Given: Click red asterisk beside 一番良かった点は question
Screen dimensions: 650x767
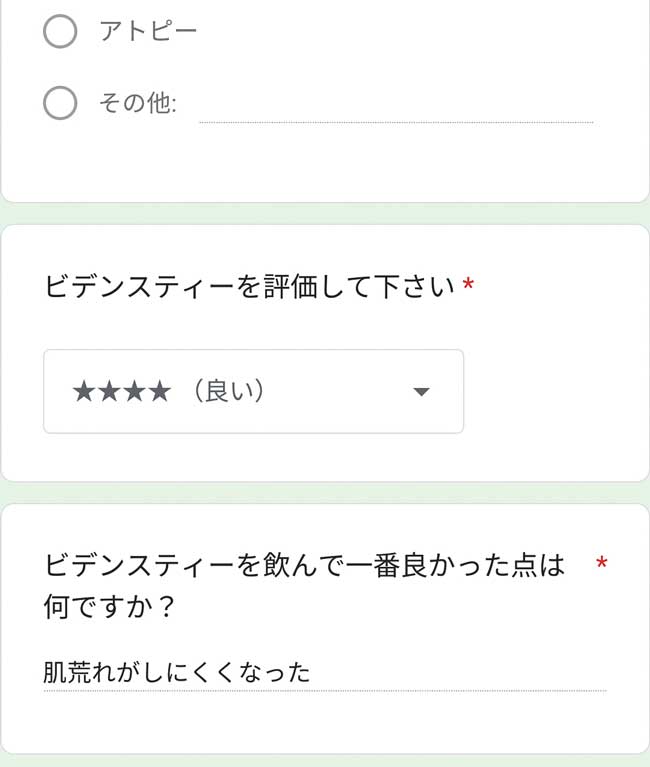Looking at the screenshot, I should 602,563.
